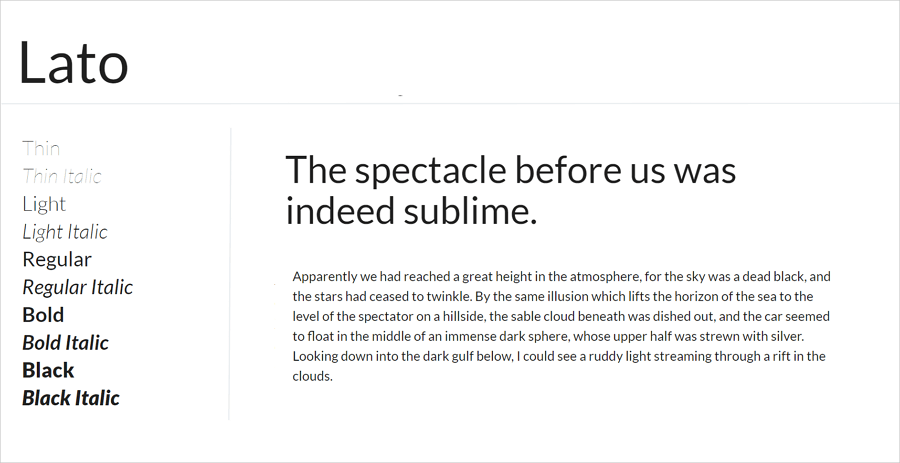This screenshot has height=463, width=900.
Task: Click the headline words "indeed sublime."
Action: click(411, 211)
